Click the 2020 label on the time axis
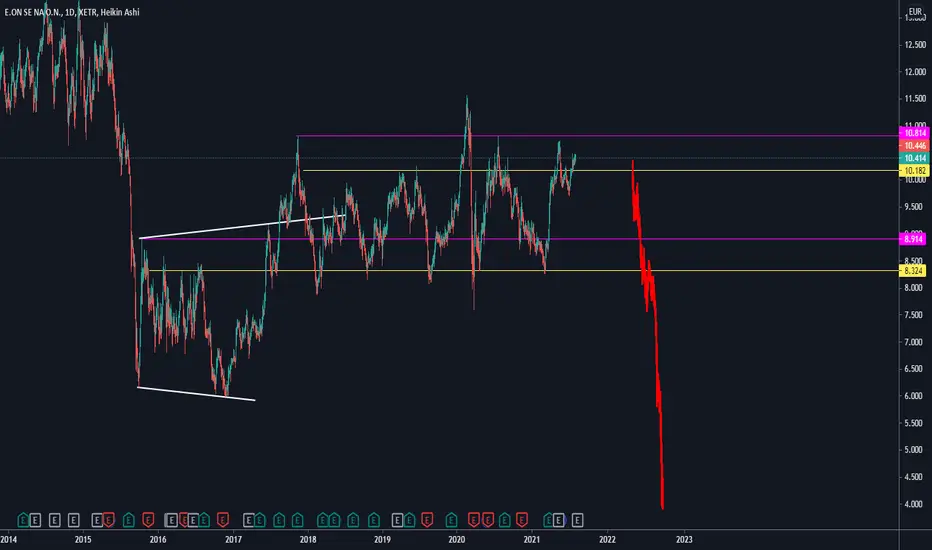This screenshot has width=932, height=550. (456, 540)
